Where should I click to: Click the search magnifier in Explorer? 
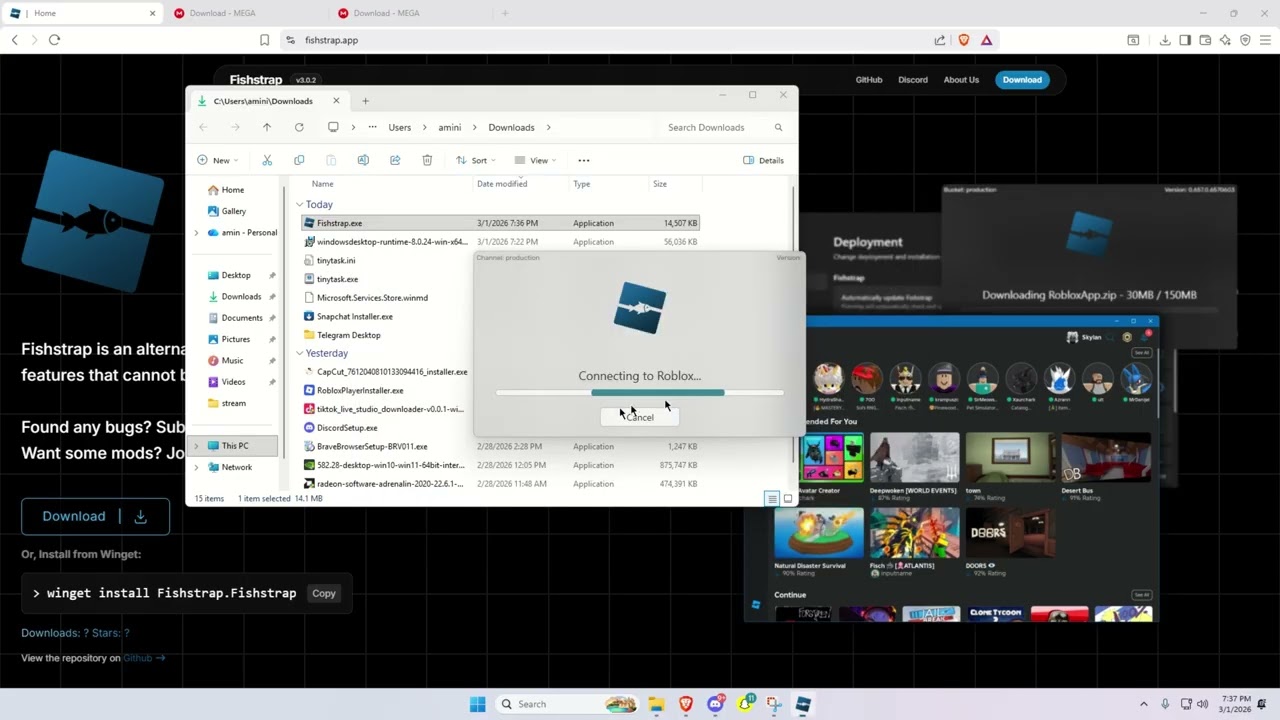pyautogui.click(x=778, y=127)
